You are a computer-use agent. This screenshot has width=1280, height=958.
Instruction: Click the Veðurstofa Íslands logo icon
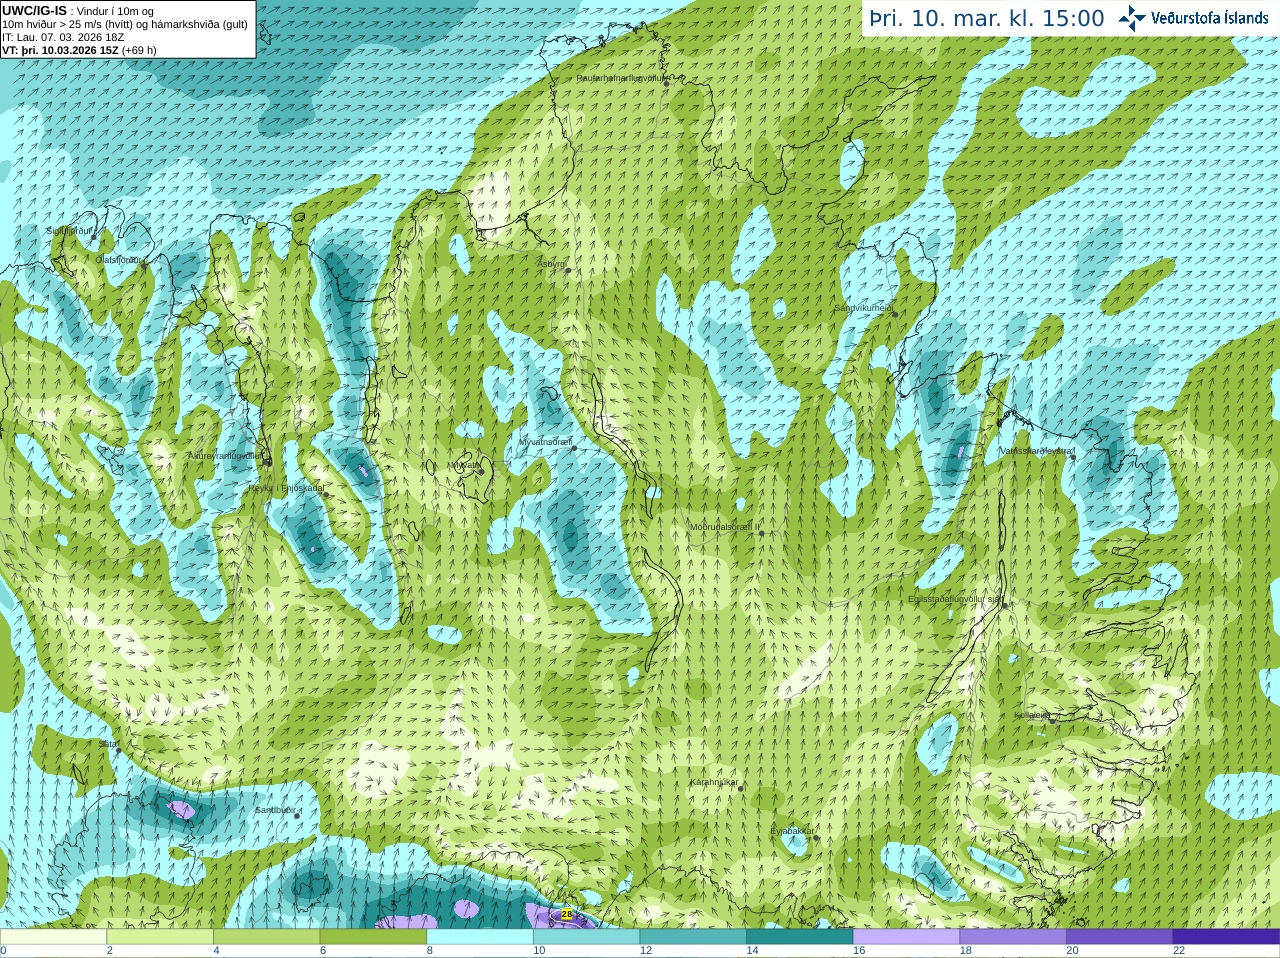tap(1132, 18)
